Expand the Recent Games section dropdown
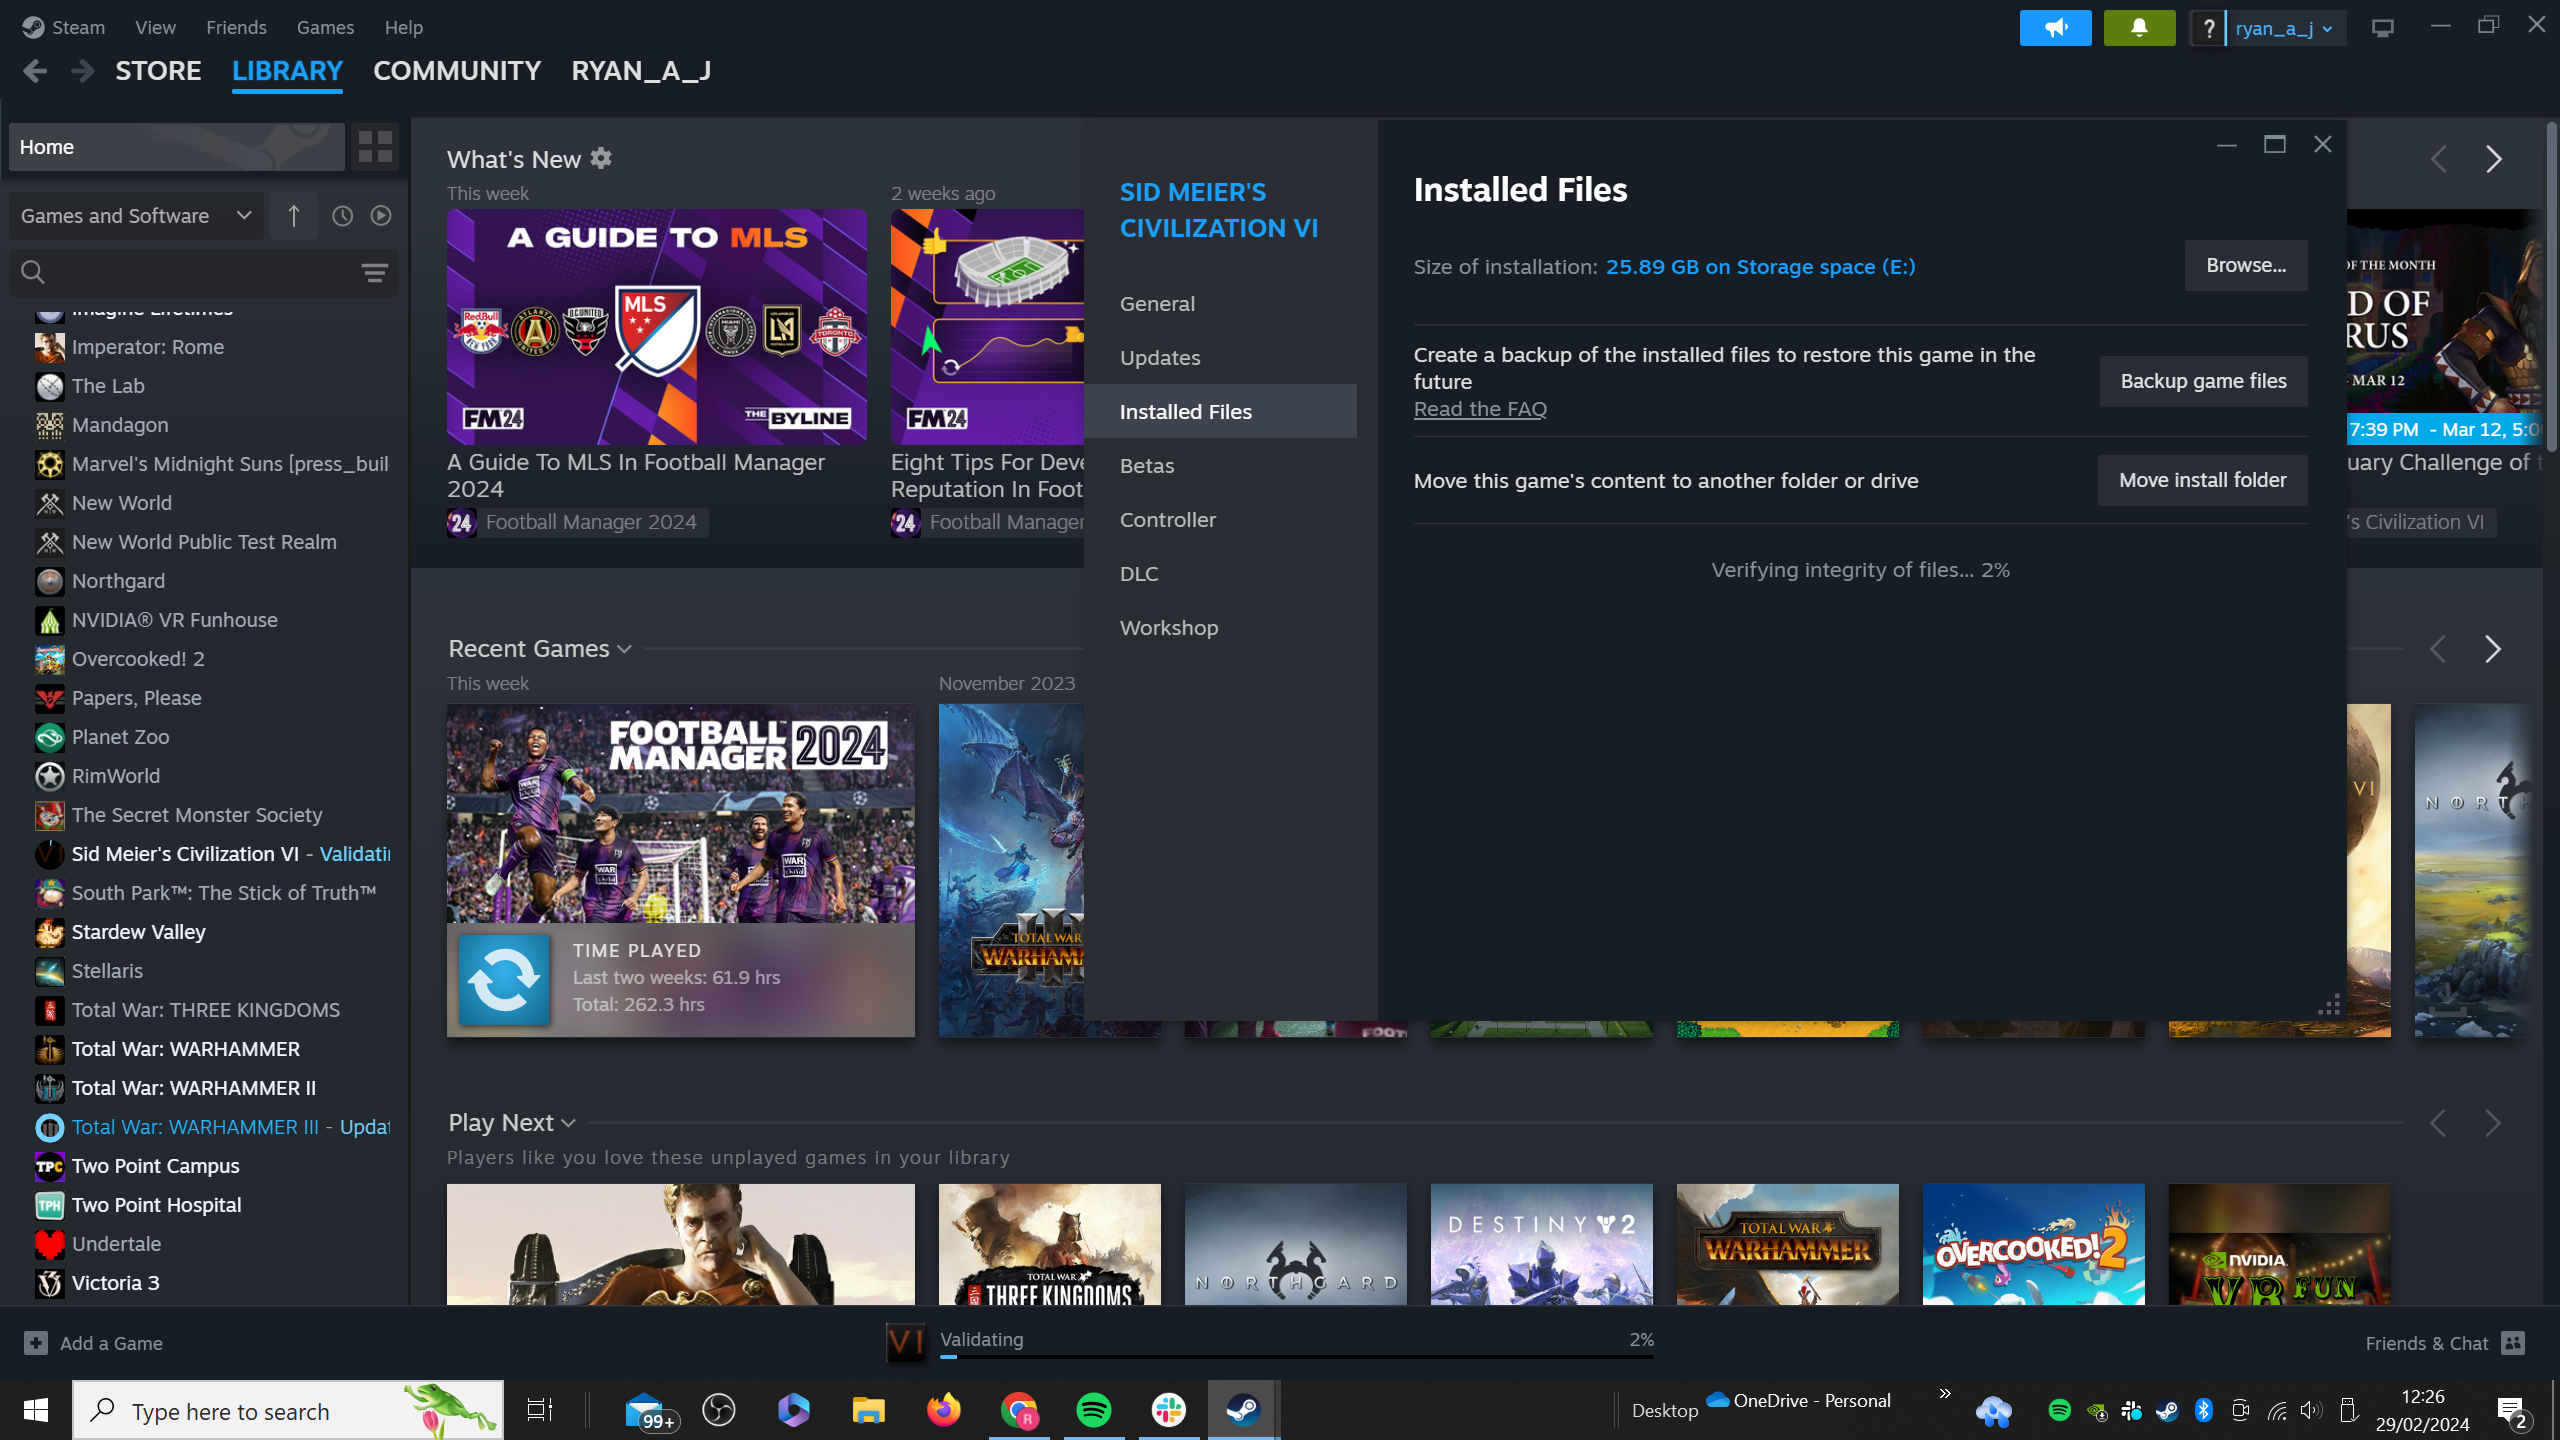 pos(624,649)
